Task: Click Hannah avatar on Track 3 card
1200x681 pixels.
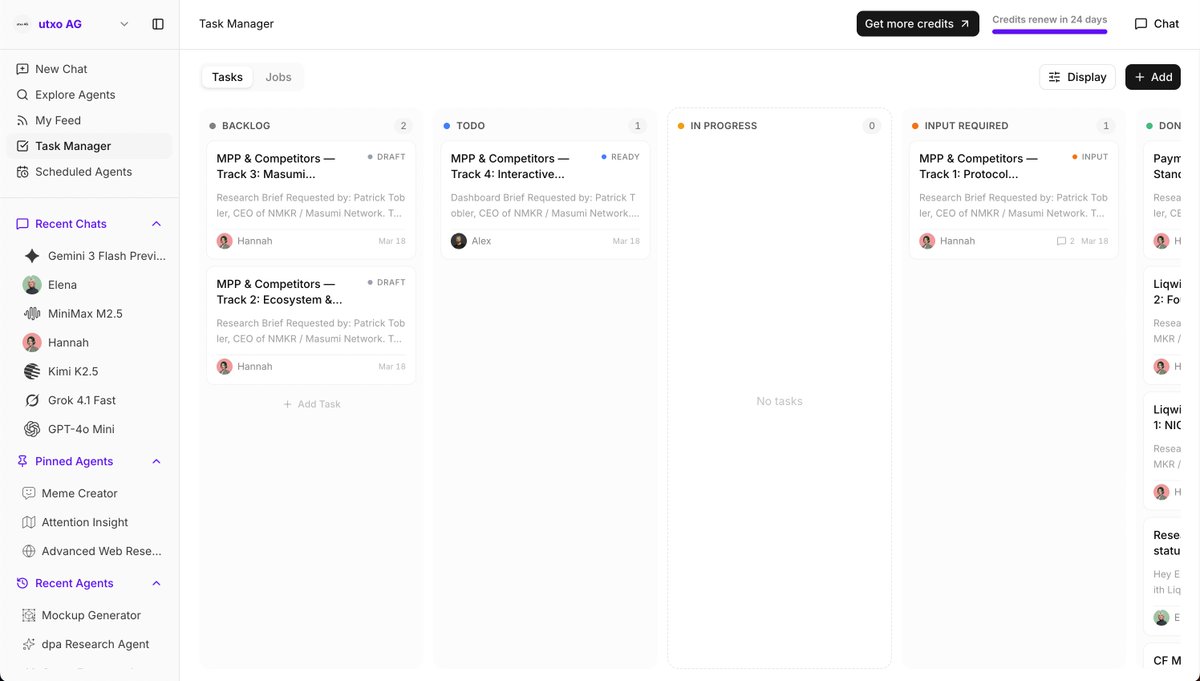Action: click(x=225, y=241)
